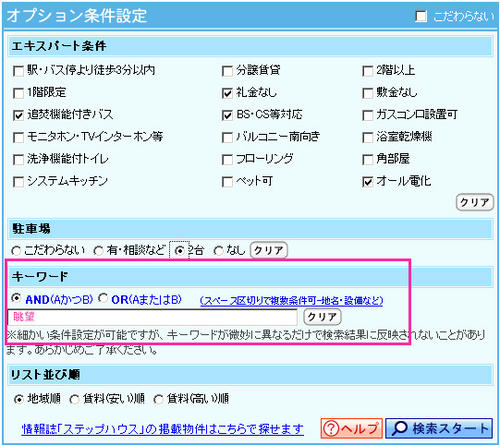
Task: Check 洗浄機能付トイレ option
Action: pos(18,160)
